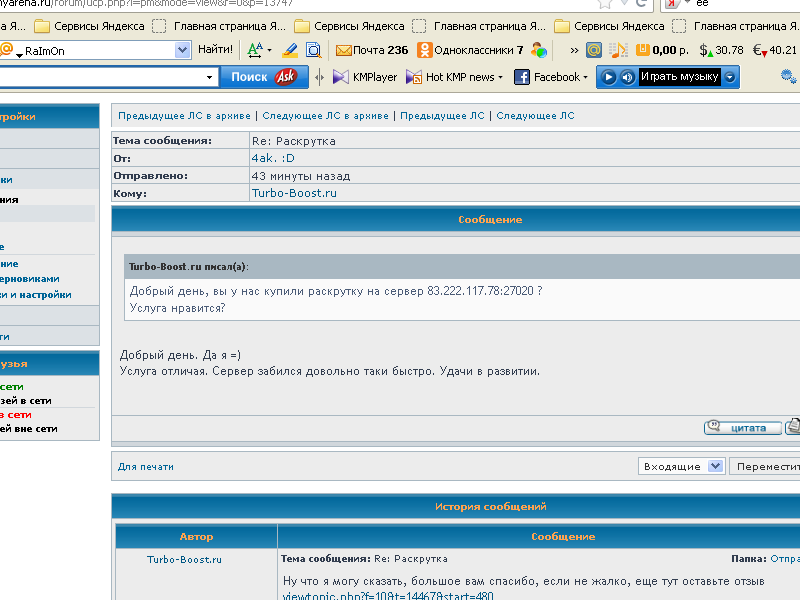The height and width of the screenshot is (600, 800).
Task: Click the История сообщений header
Action: point(490,507)
